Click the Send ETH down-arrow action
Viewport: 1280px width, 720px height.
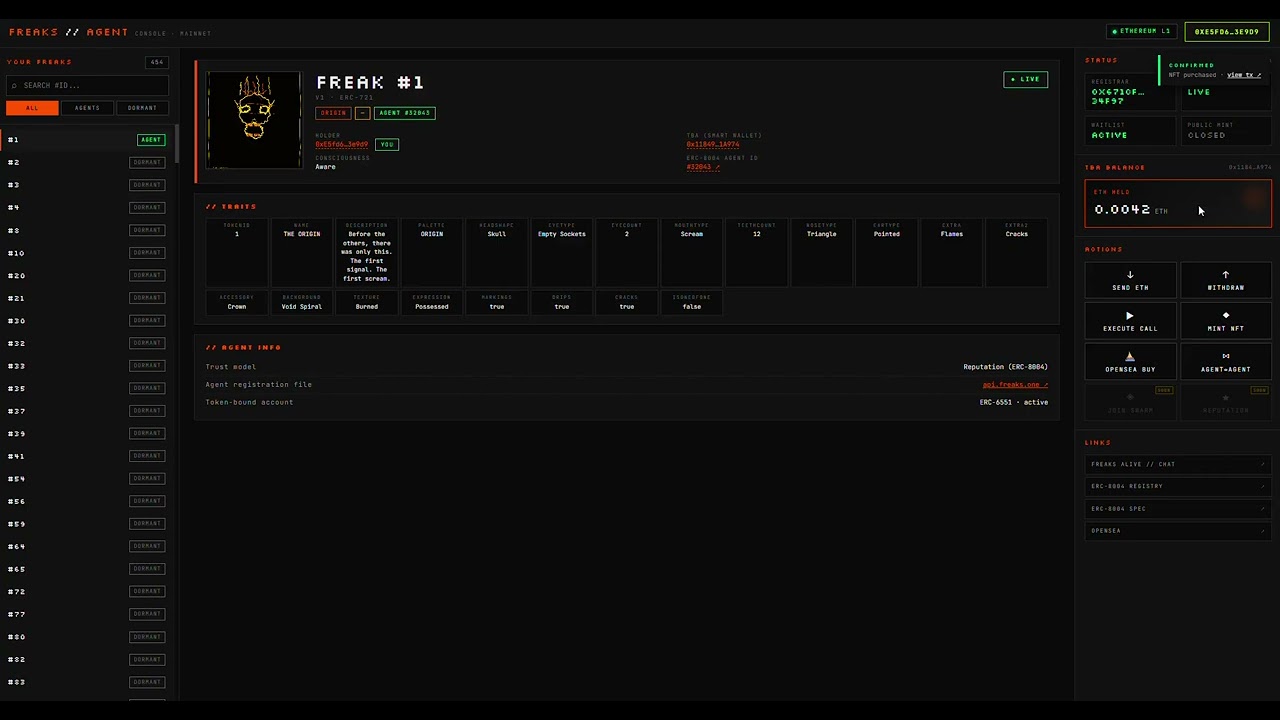pyautogui.click(x=1130, y=280)
